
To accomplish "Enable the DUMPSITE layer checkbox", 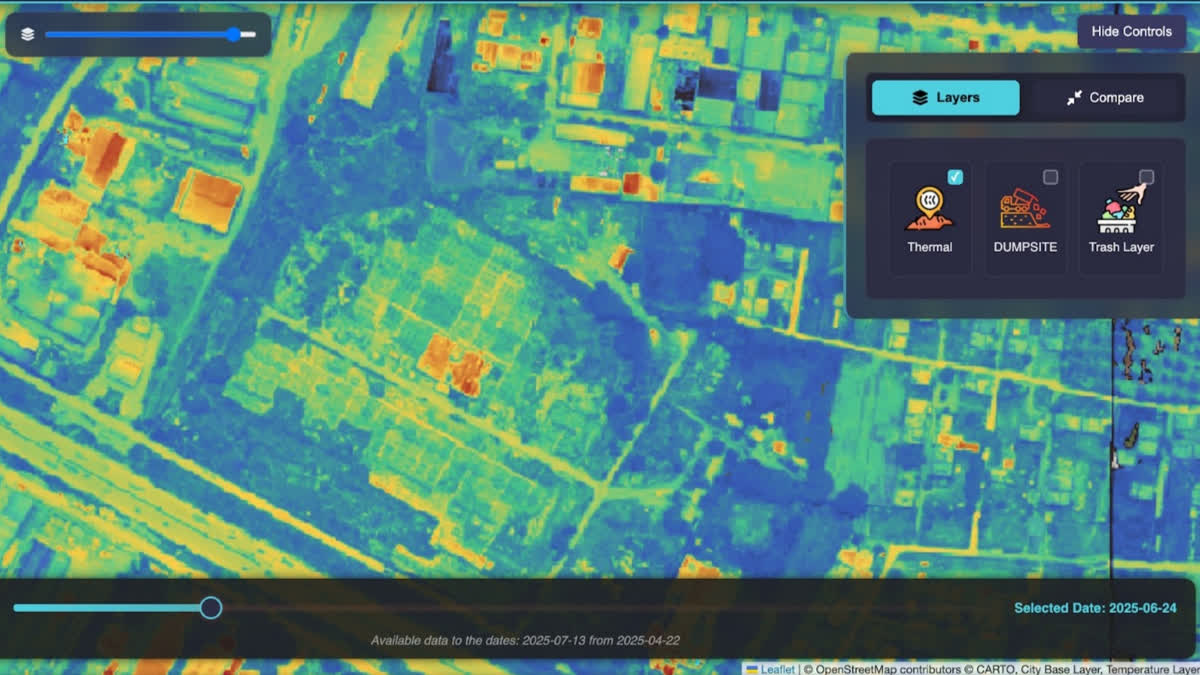I will tap(1051, 176).
